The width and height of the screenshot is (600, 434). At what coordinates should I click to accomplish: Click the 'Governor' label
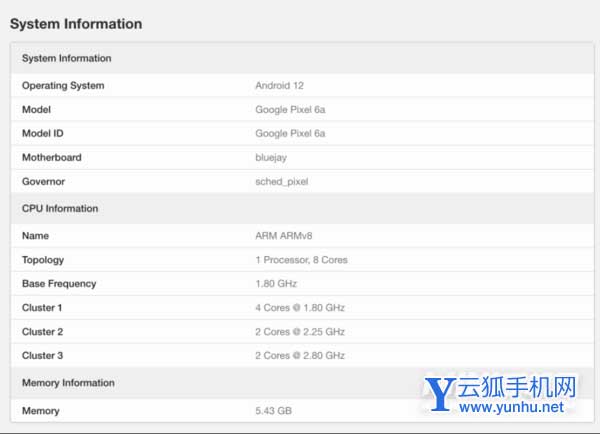coord(44,181)
